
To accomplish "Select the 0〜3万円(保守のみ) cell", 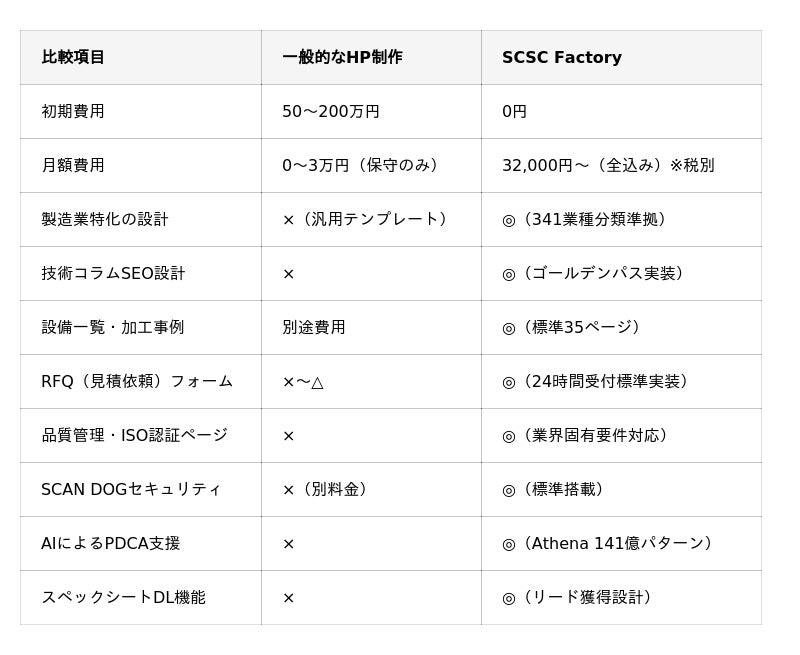I will click(x=362, y=165).
